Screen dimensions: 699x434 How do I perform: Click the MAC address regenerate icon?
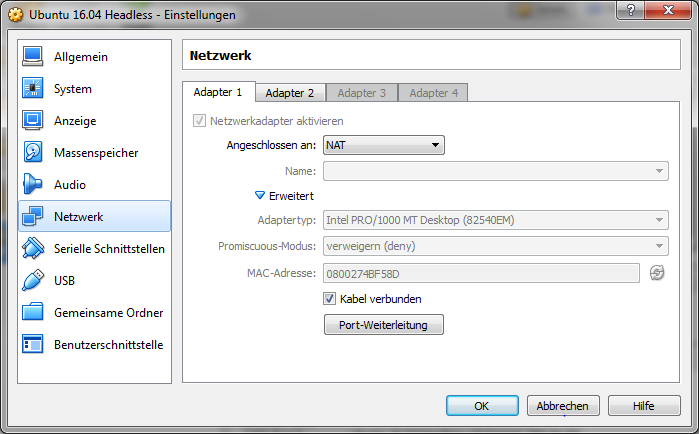tap(657, 273)
